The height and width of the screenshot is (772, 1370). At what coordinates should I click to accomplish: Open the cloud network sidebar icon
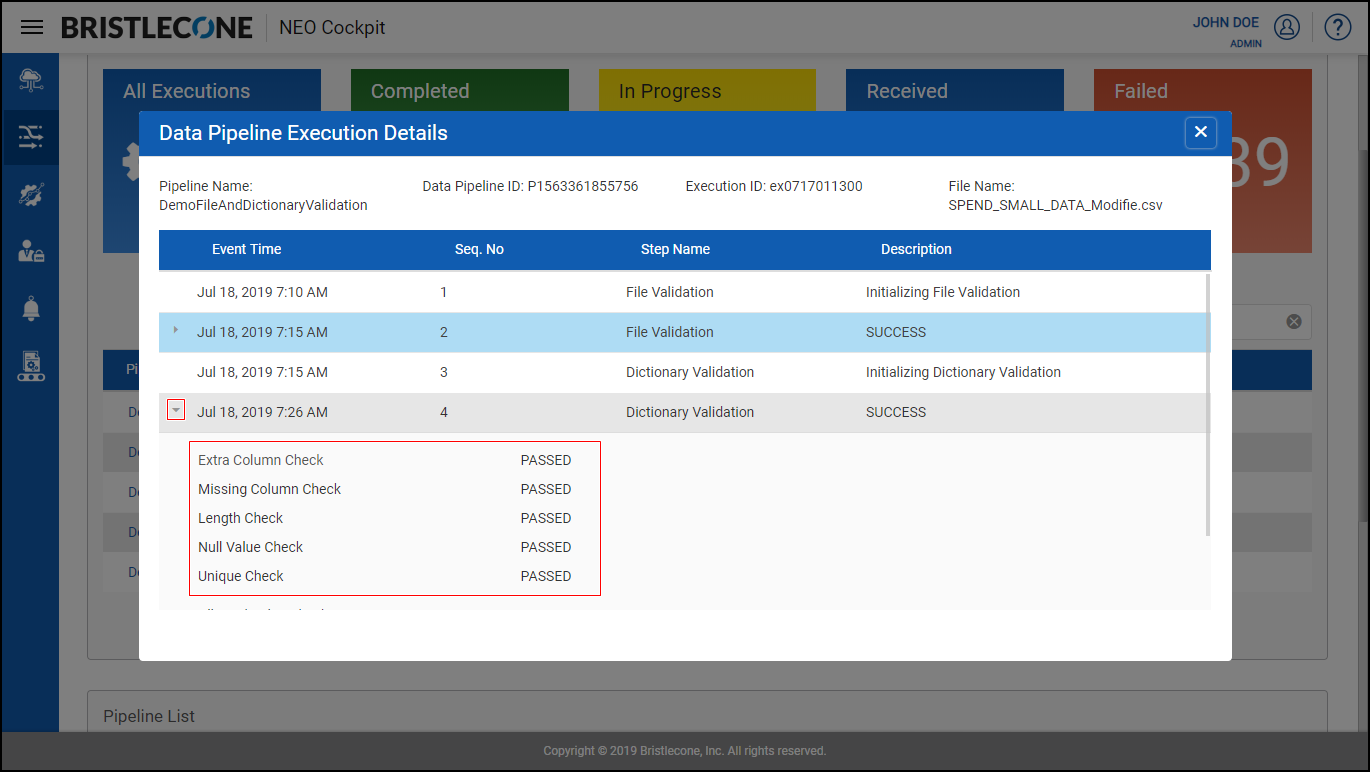31,81
